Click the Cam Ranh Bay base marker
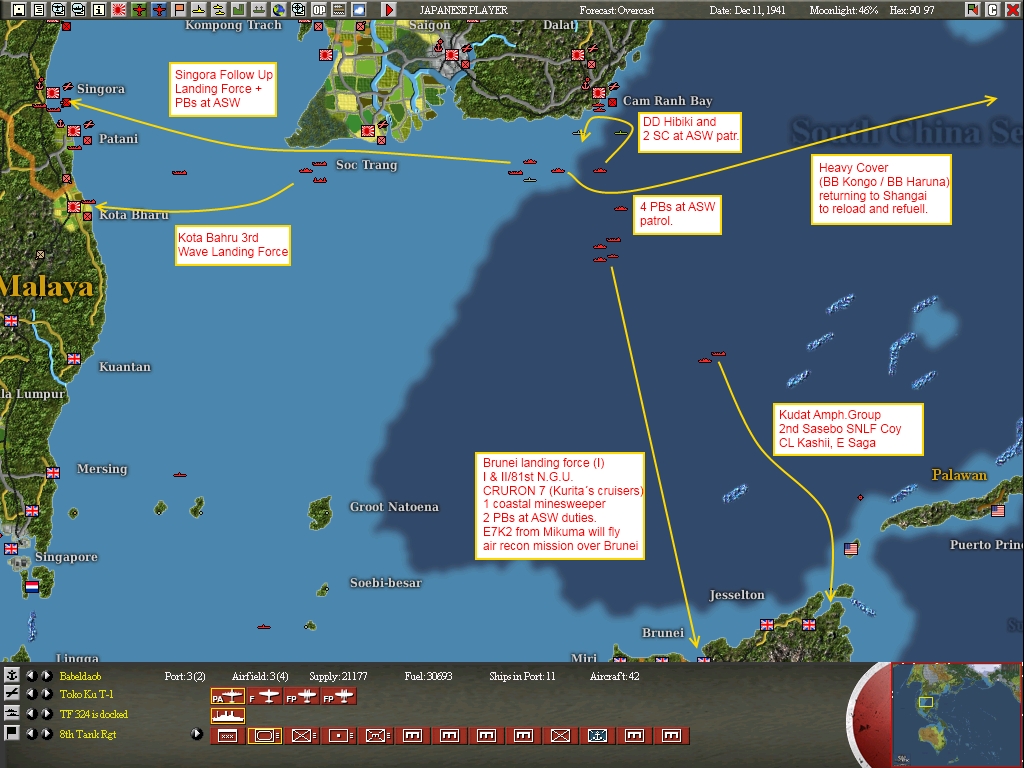1024x768 pixels. click(x=599, y=93)
